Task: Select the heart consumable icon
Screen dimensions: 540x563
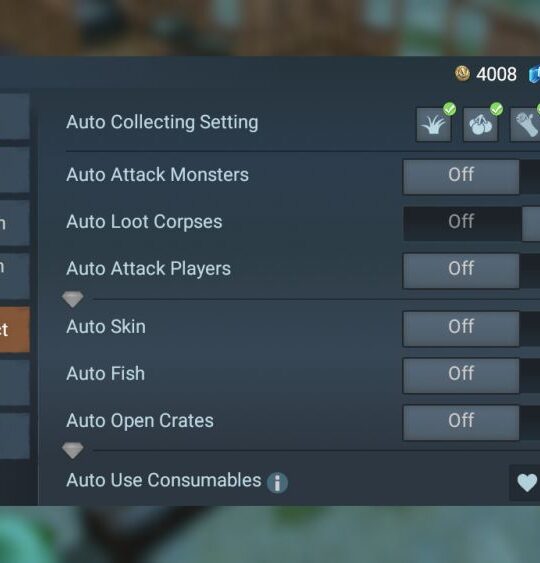Action: [526, 482]
